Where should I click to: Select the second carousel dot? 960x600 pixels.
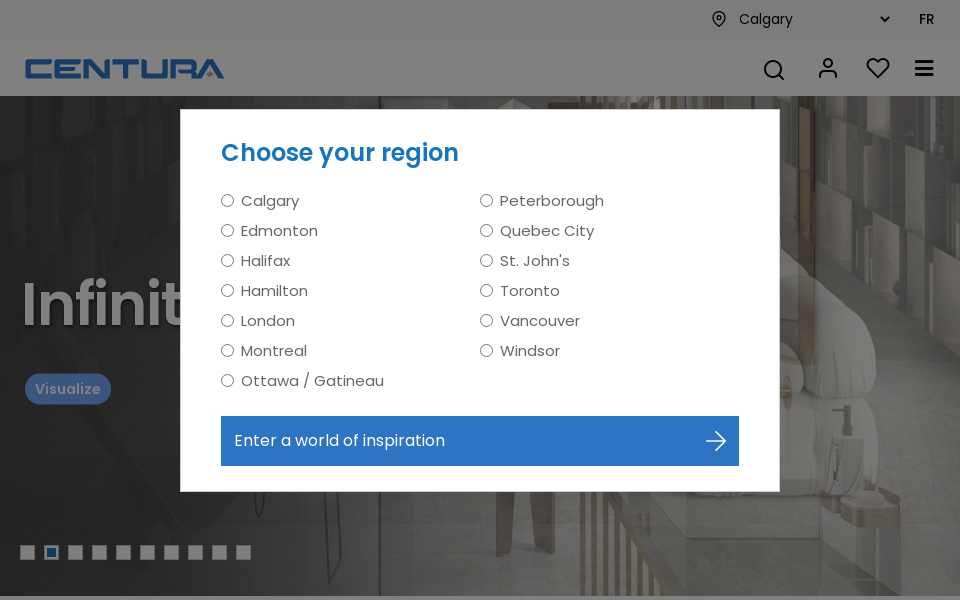pyautogui.click(x=51, y=552)
